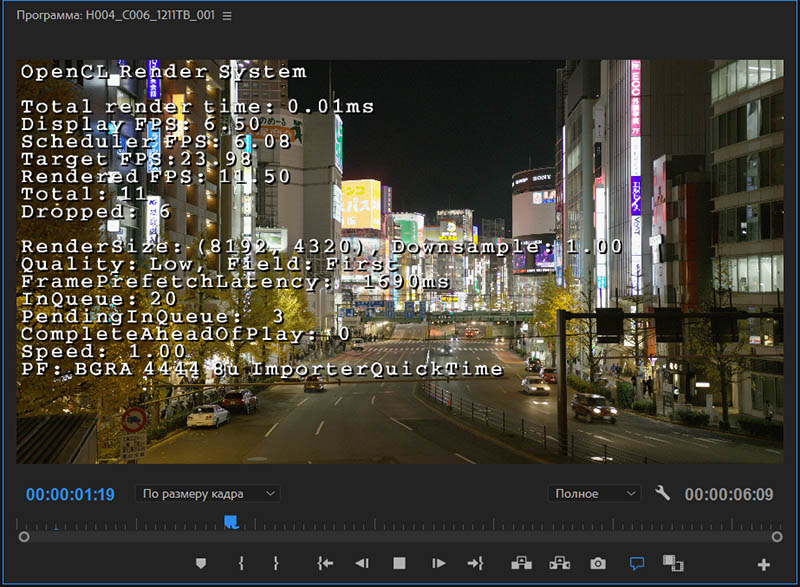Open settings with the wrench icon
800x587 pixels.
tap(662, 493)
